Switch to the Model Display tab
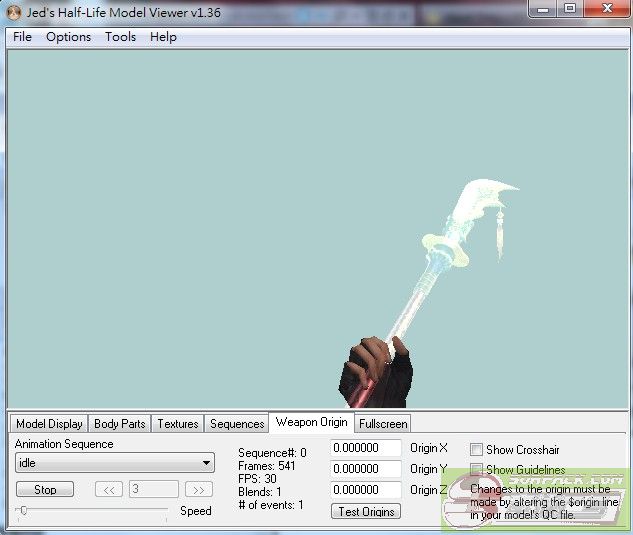This screenshot has height=535, width=633. [x=49, y=424]
